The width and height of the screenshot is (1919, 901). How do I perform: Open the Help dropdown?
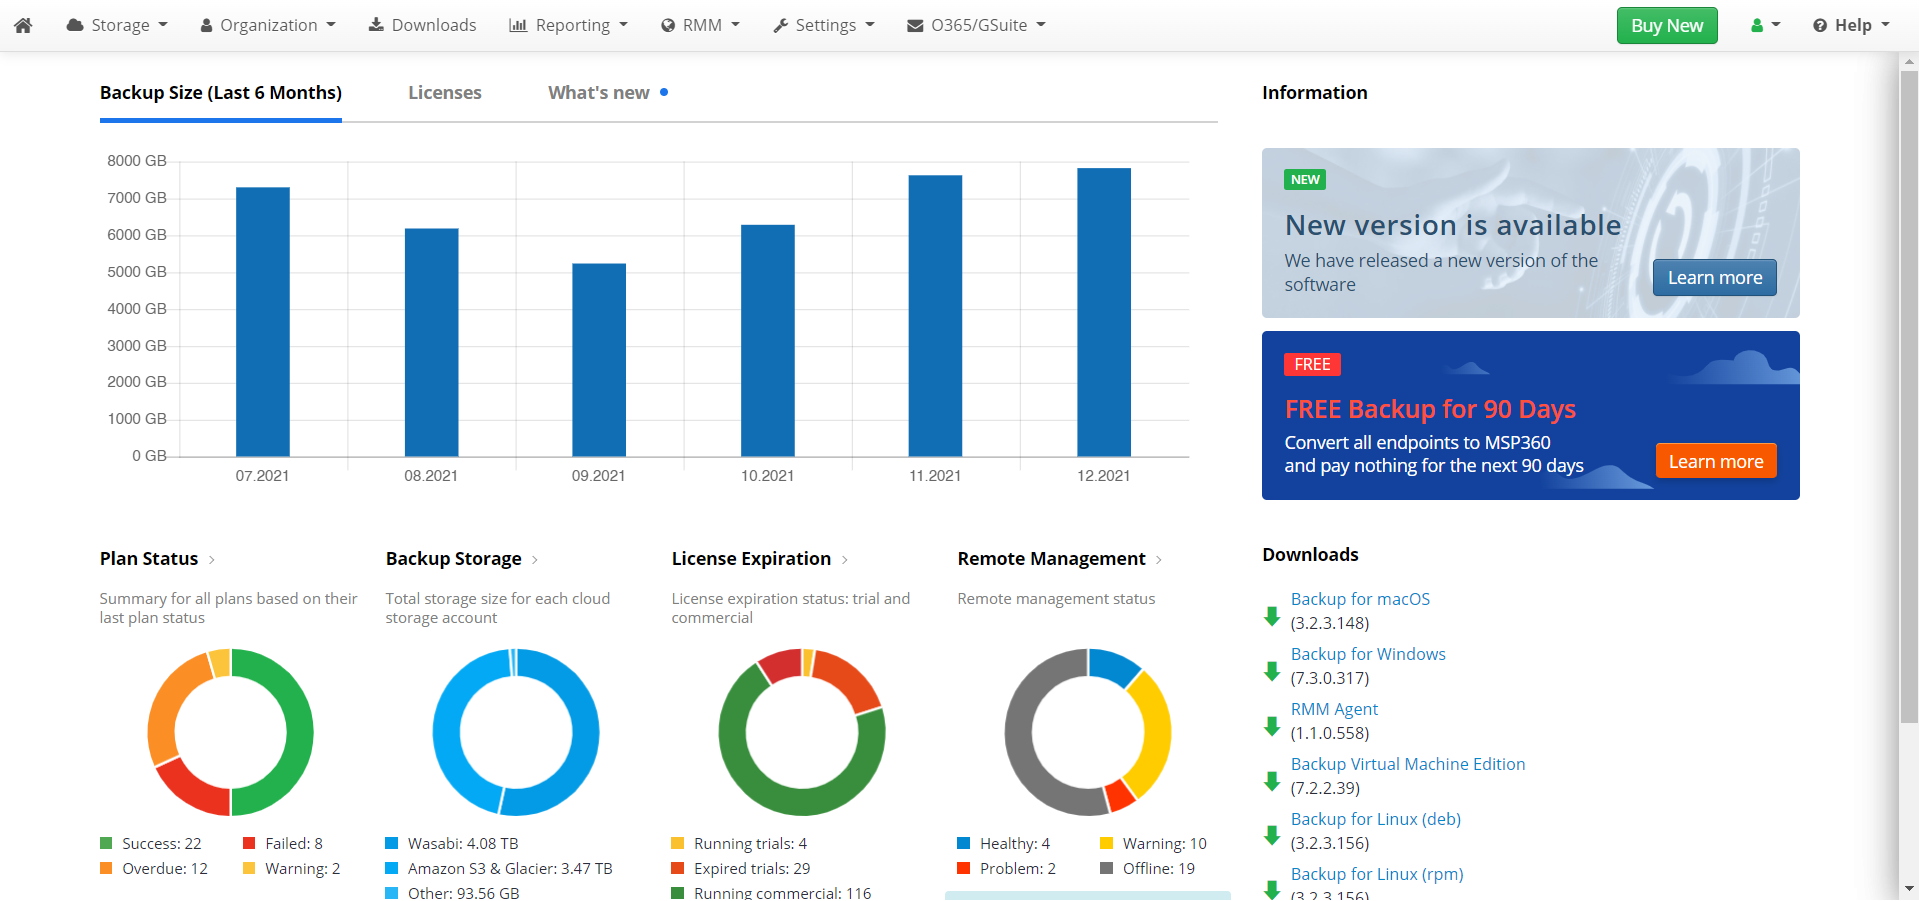click(x=1851, y=25)
